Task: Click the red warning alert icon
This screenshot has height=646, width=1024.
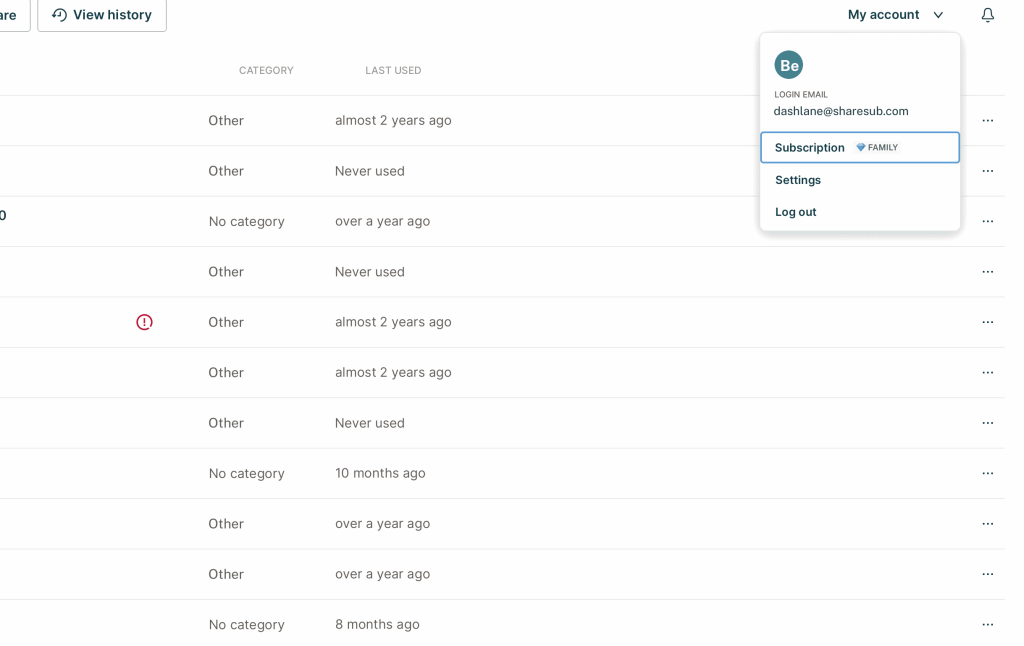Action: tap(144, 322)
